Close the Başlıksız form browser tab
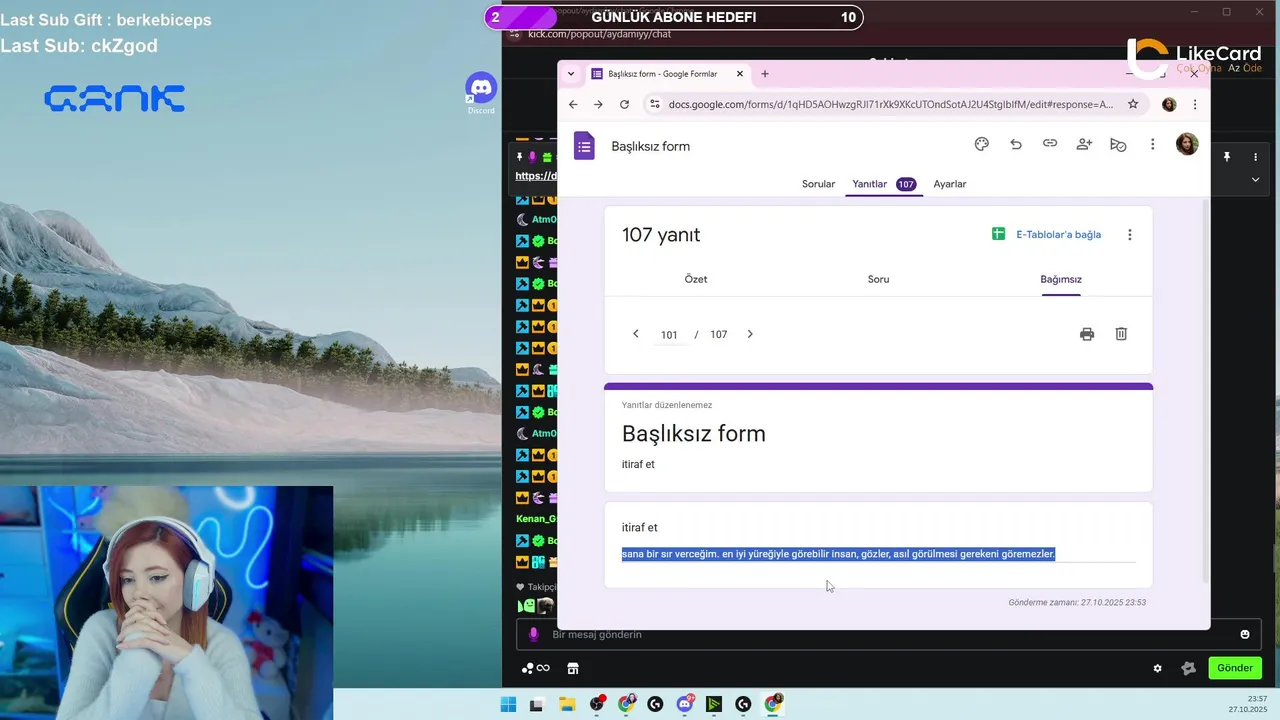 click(740, 74)
